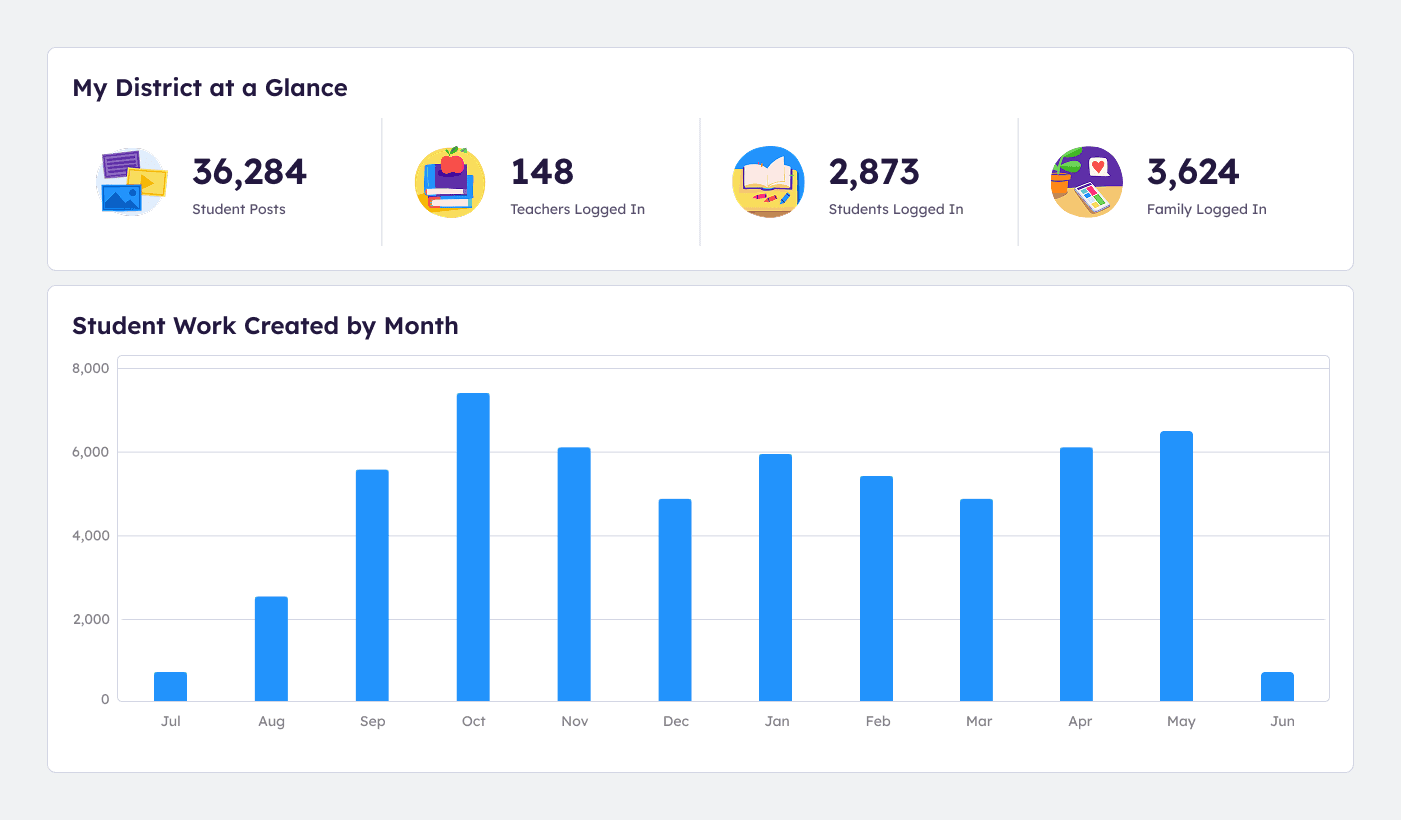The image size is (1401, 820).
Task: Click the Jun axis label
Action: pyautogui.click(x=1282, y=720)
